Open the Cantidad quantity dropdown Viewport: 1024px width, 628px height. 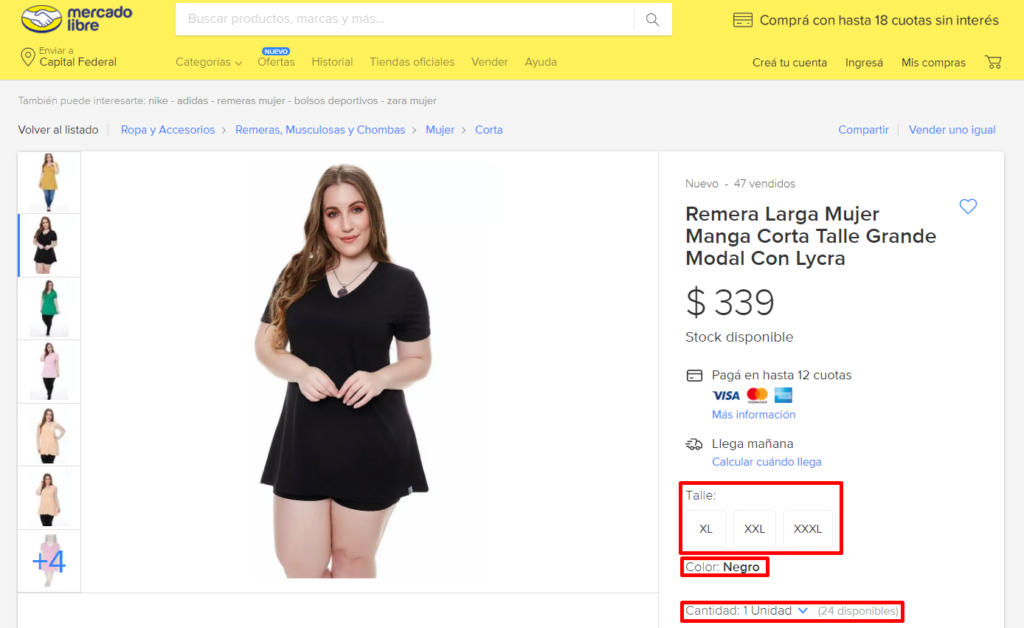click(746, 611)
